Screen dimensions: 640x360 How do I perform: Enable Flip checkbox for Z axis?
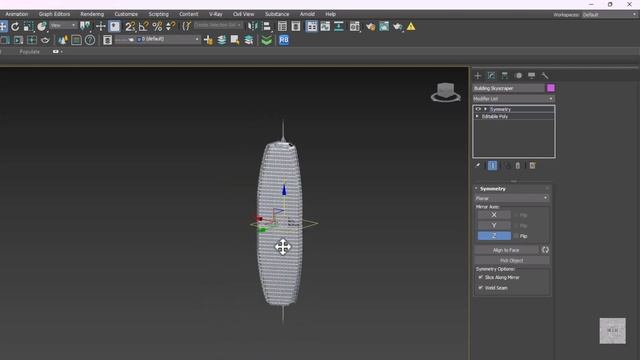516,236
